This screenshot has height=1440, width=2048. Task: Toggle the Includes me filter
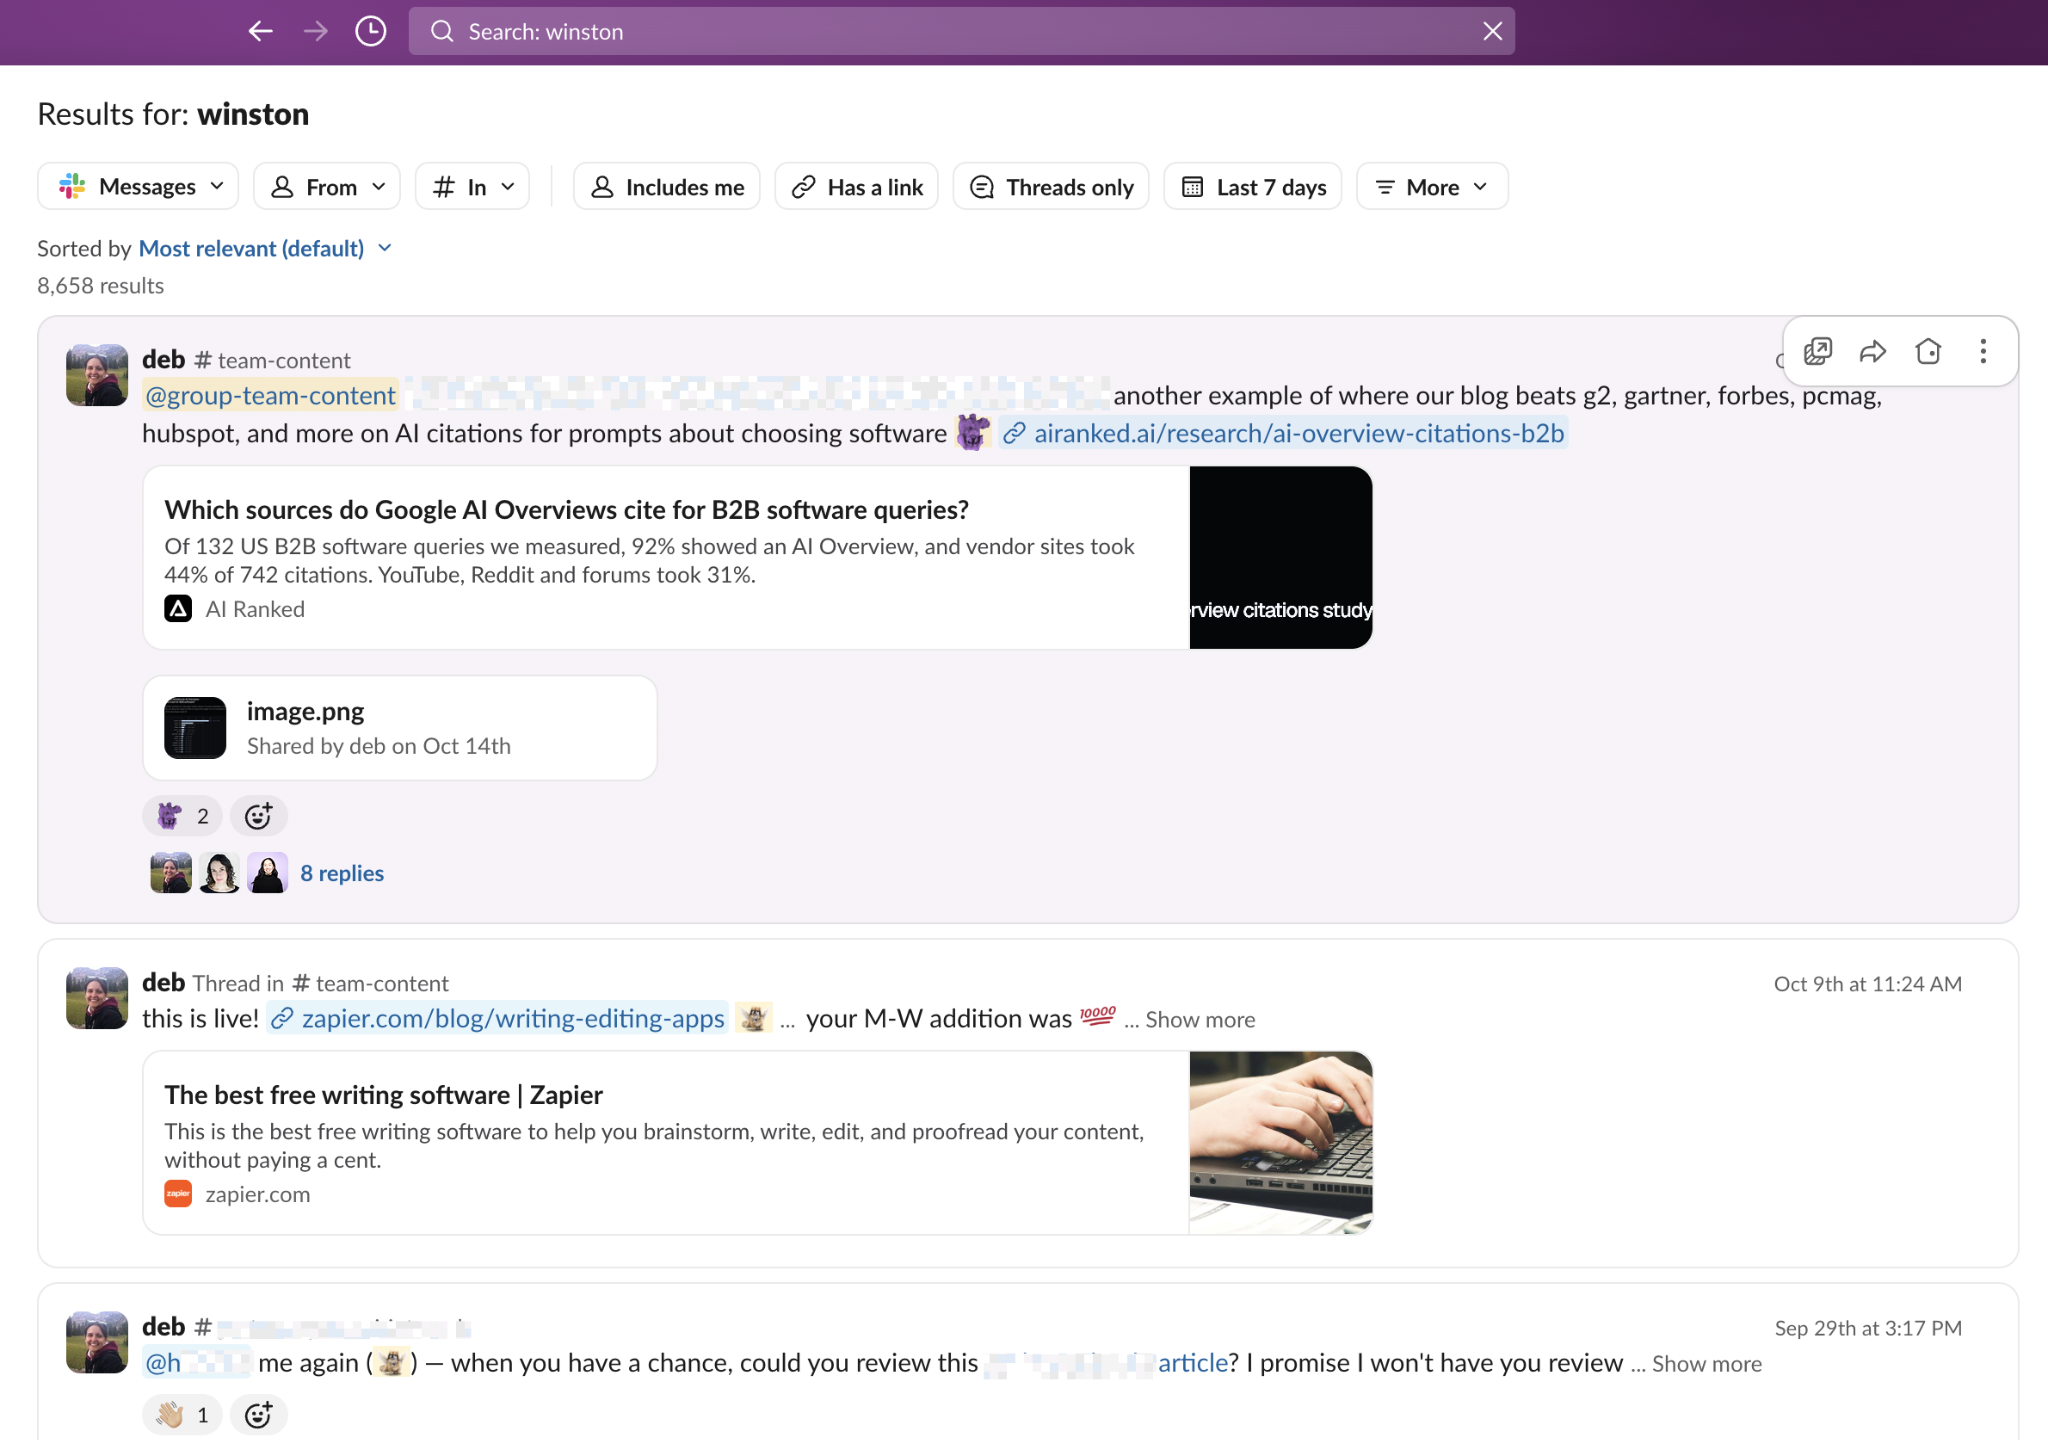pos(667,187)
